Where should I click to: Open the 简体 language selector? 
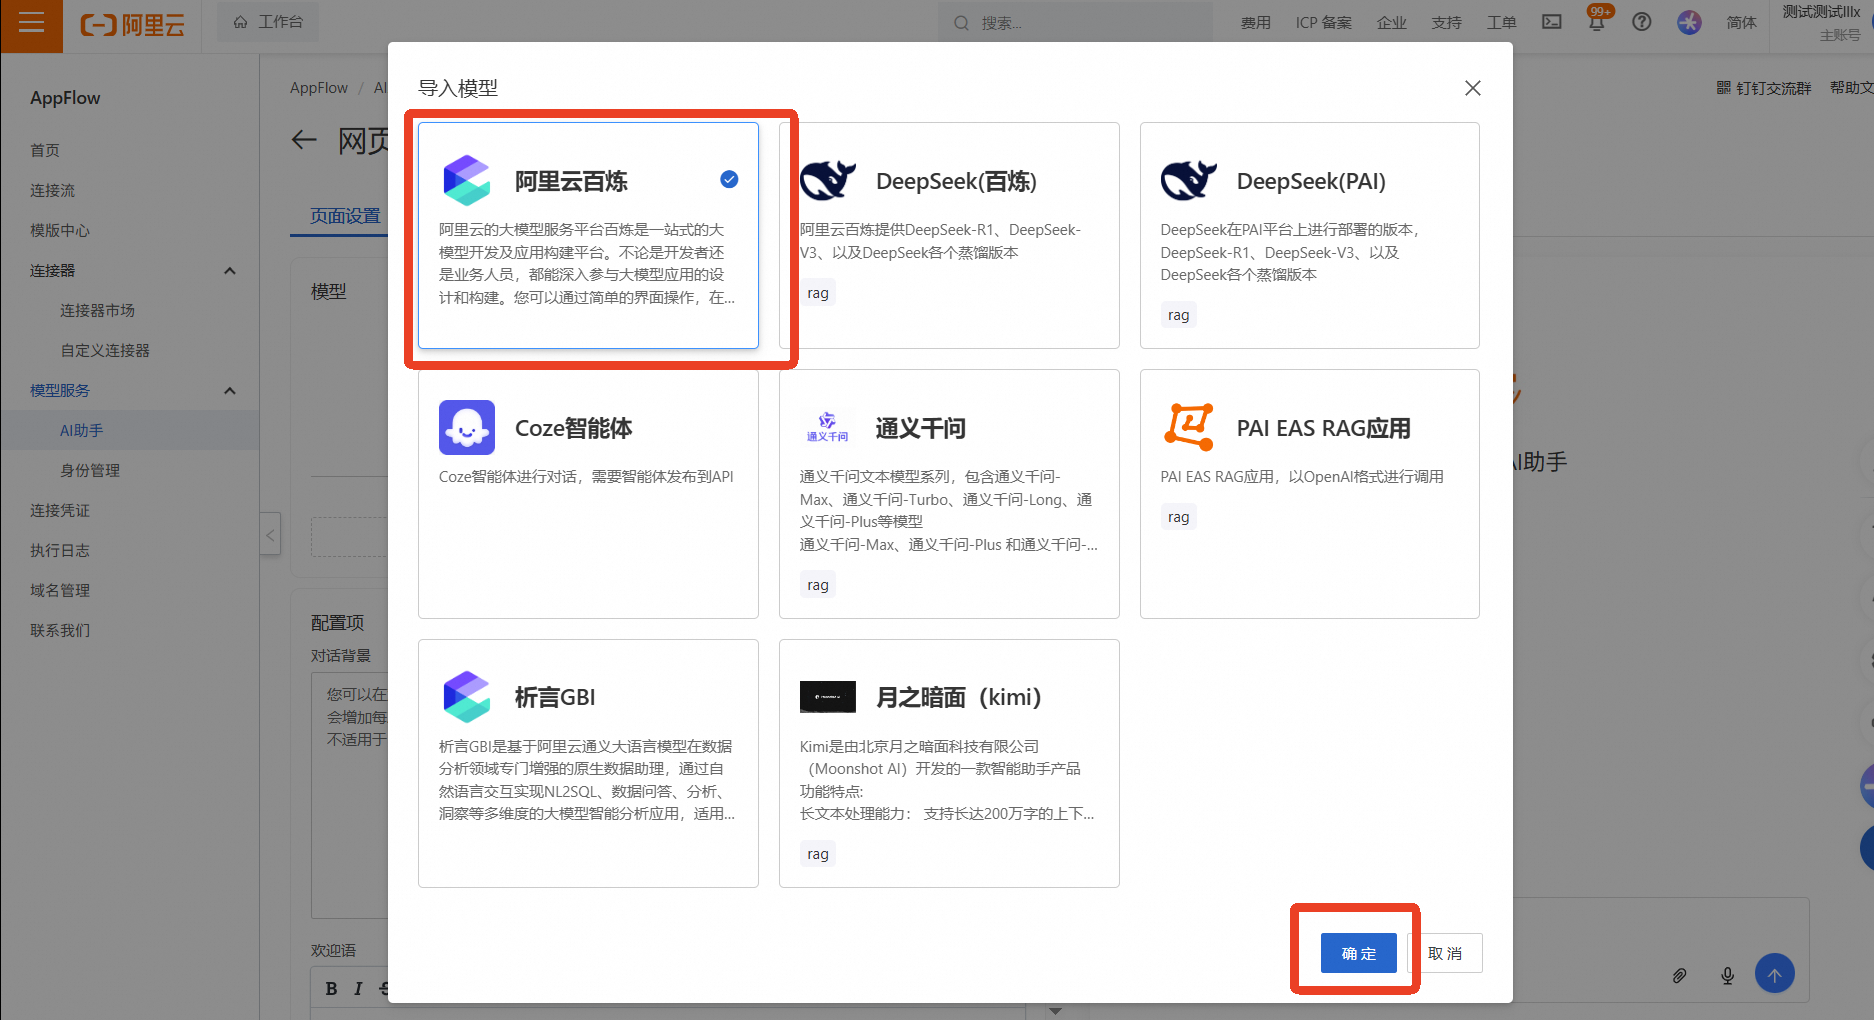tap(1742, 22)
